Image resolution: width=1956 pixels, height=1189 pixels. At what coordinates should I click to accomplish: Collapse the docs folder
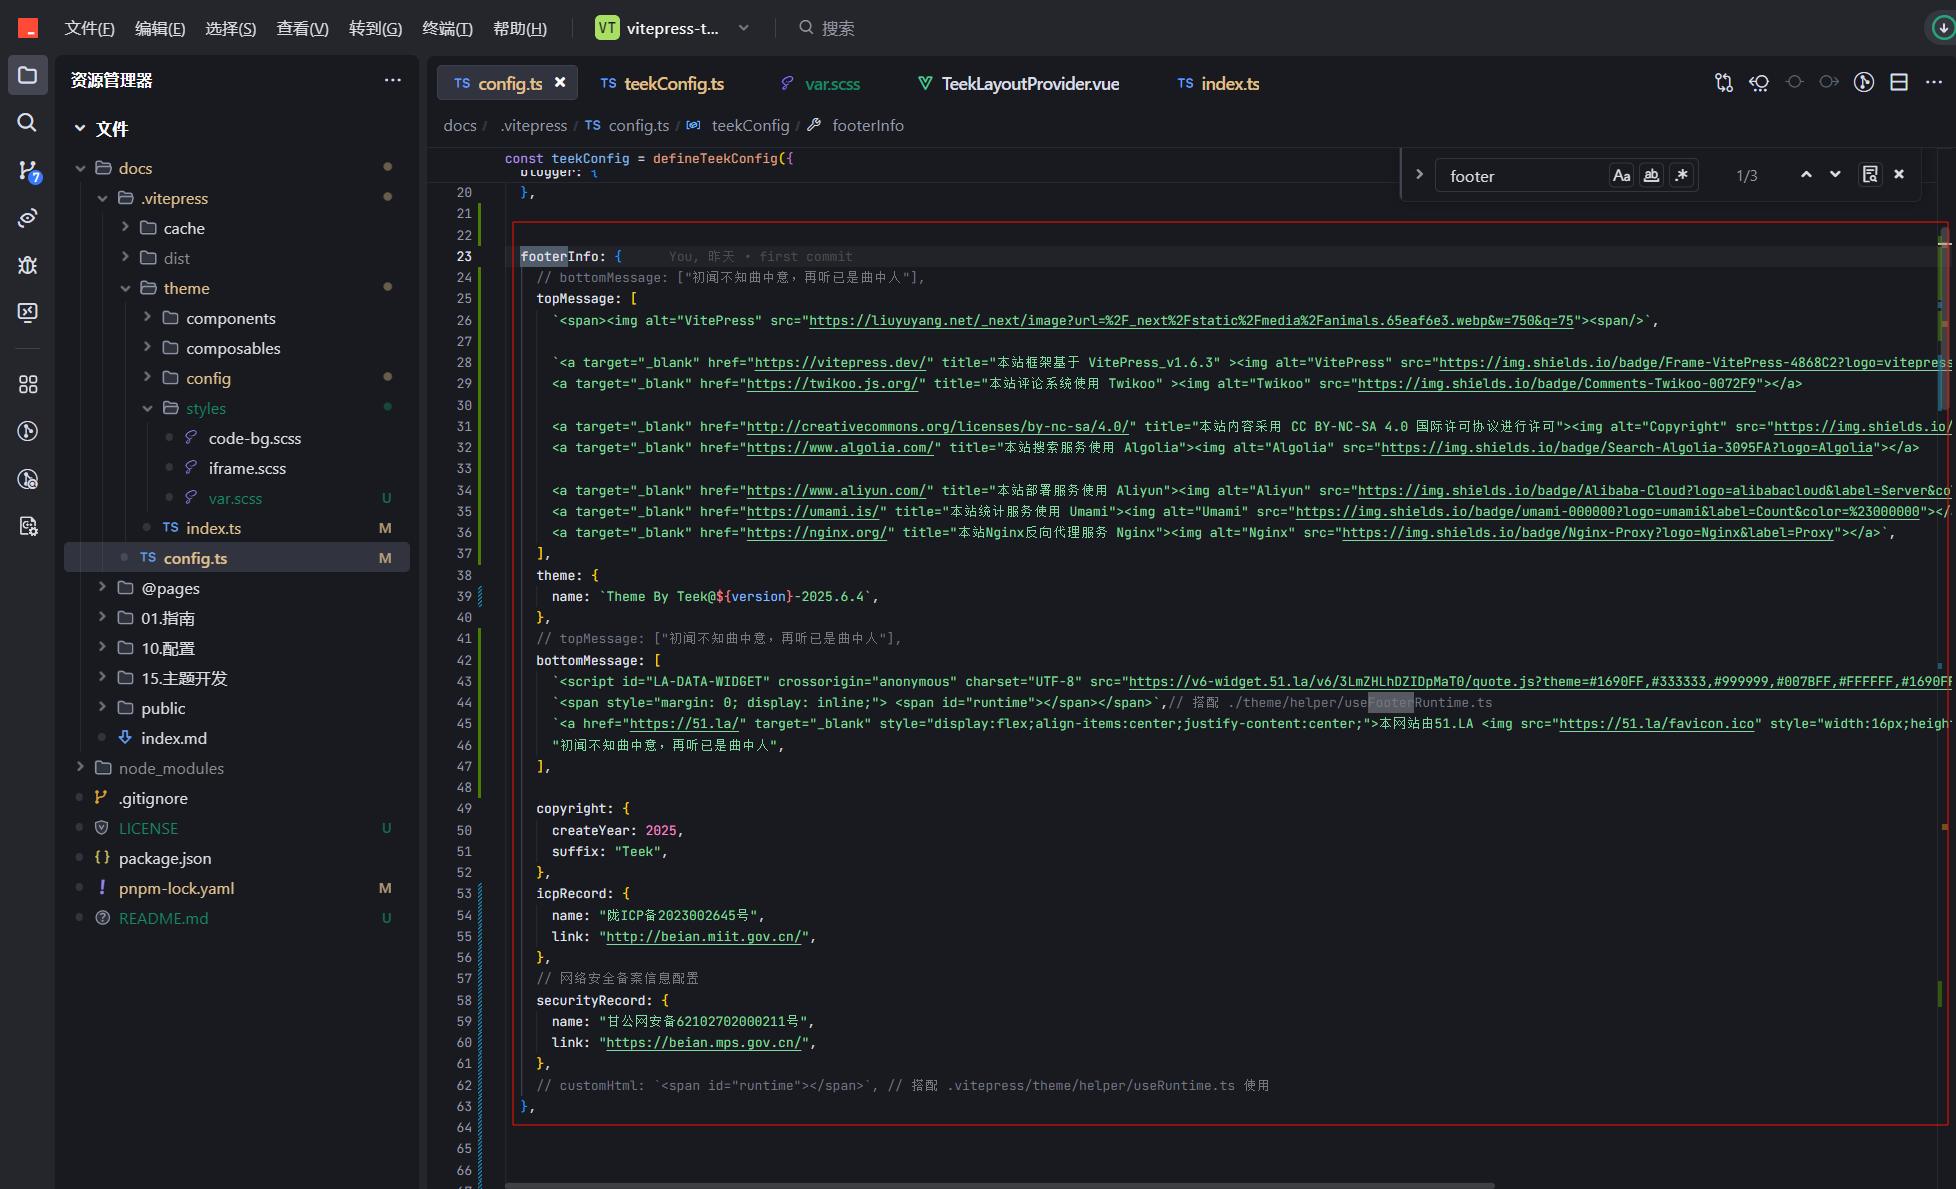(x=80, y=168)
